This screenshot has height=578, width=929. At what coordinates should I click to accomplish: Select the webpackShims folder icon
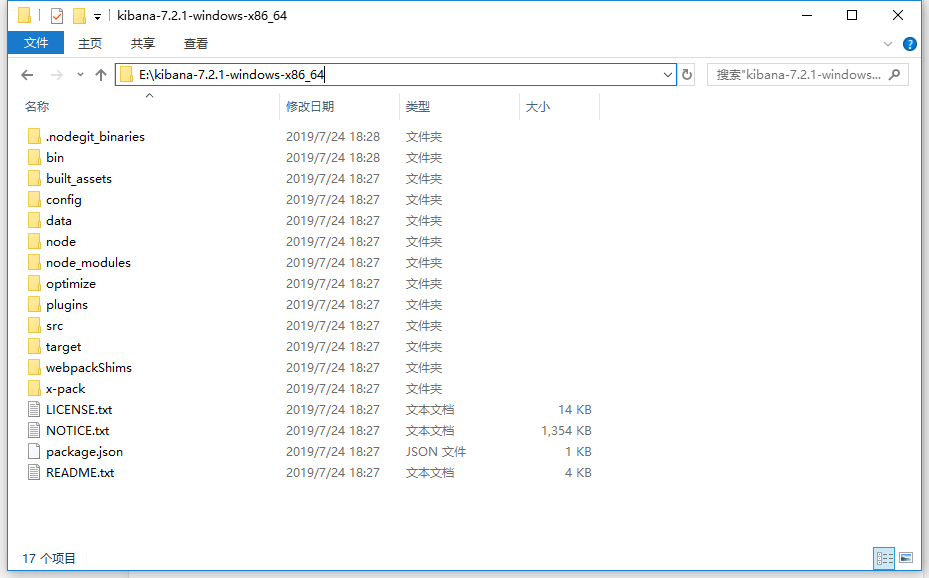coord(34,368)
